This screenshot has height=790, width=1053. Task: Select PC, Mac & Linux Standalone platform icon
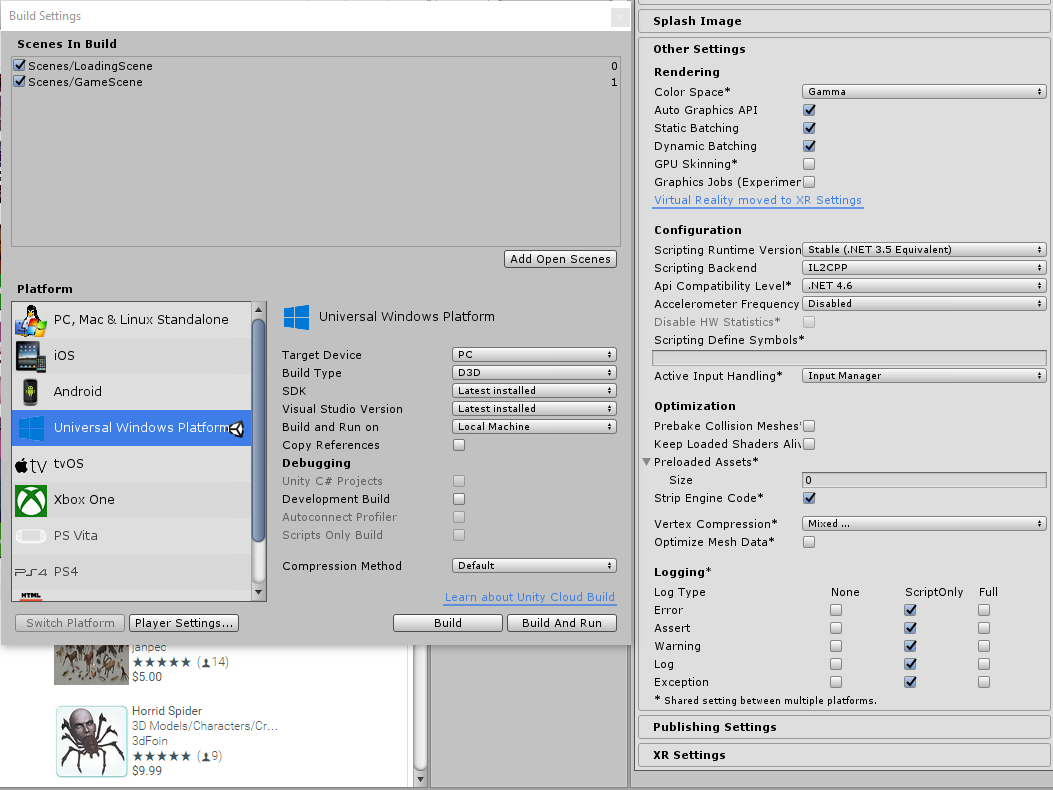coord(31,320)
